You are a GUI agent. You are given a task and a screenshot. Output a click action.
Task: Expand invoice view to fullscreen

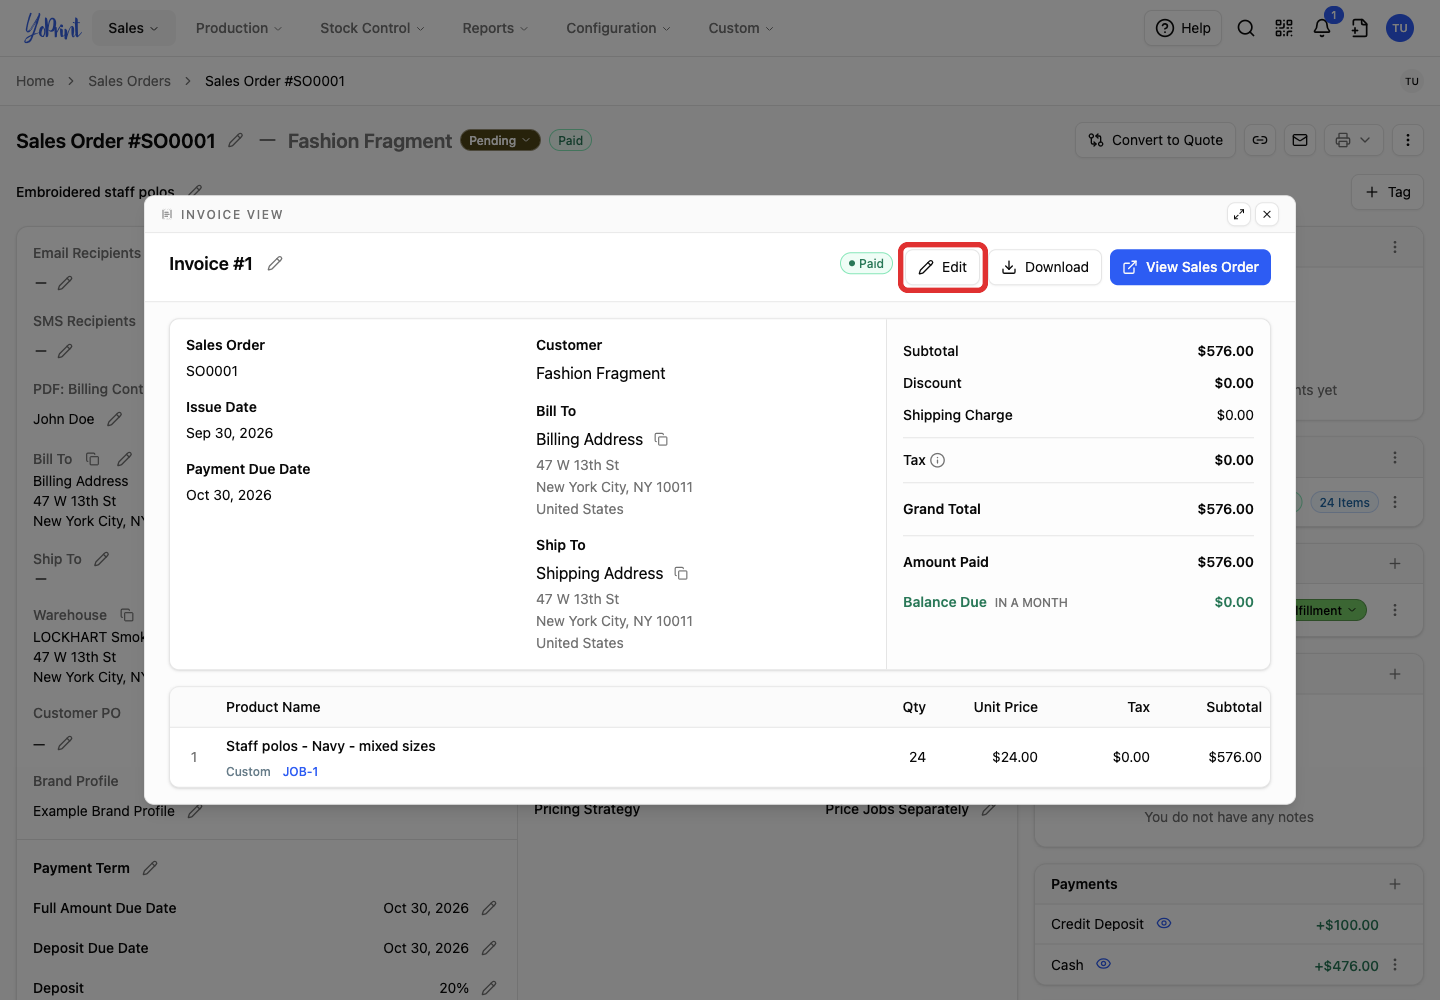click(1239, 214)
